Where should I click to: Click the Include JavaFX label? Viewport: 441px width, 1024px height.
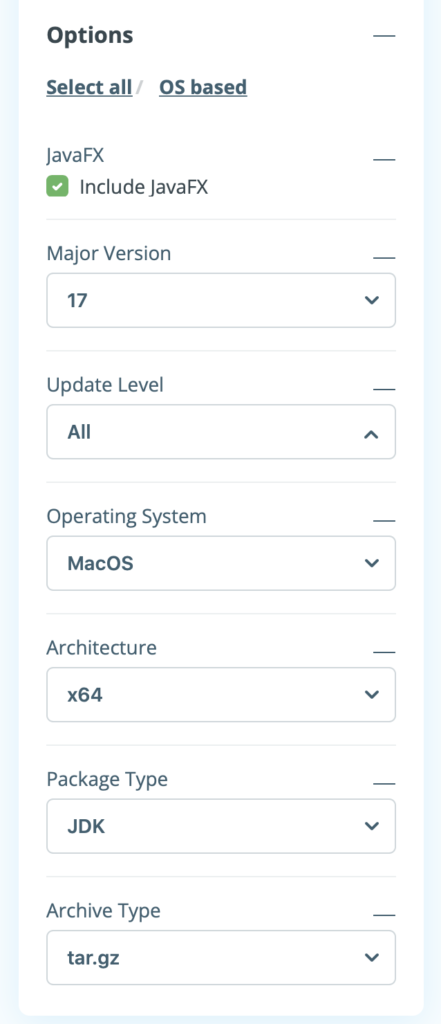click(144, 187)
